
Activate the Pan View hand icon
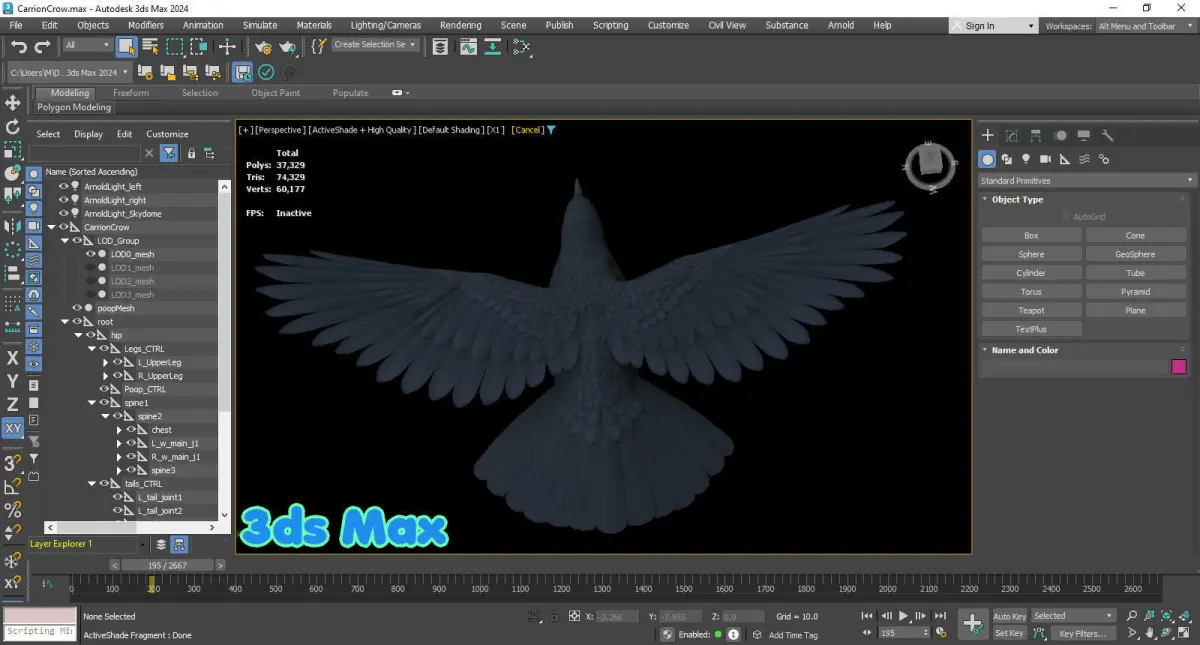(1150, 633)
